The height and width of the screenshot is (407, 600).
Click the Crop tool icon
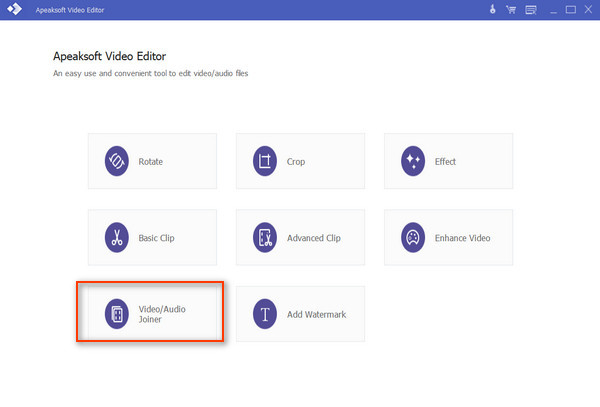[x=264, y=161]
